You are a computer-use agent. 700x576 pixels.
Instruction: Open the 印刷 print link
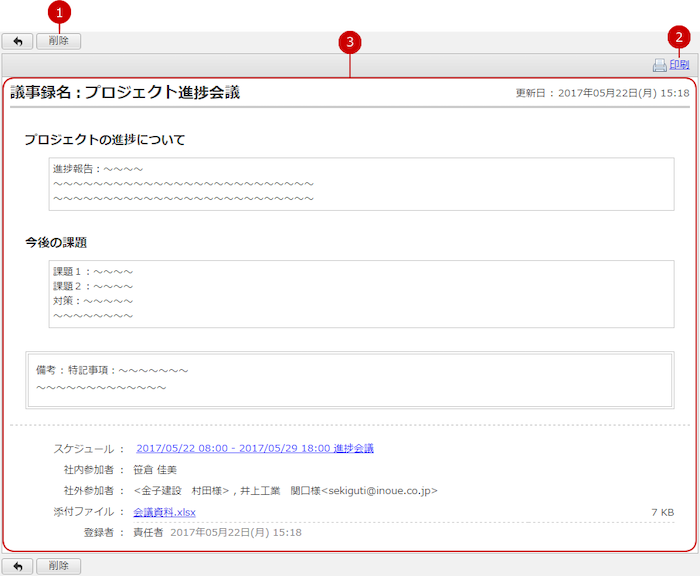[x=679, y=66]
